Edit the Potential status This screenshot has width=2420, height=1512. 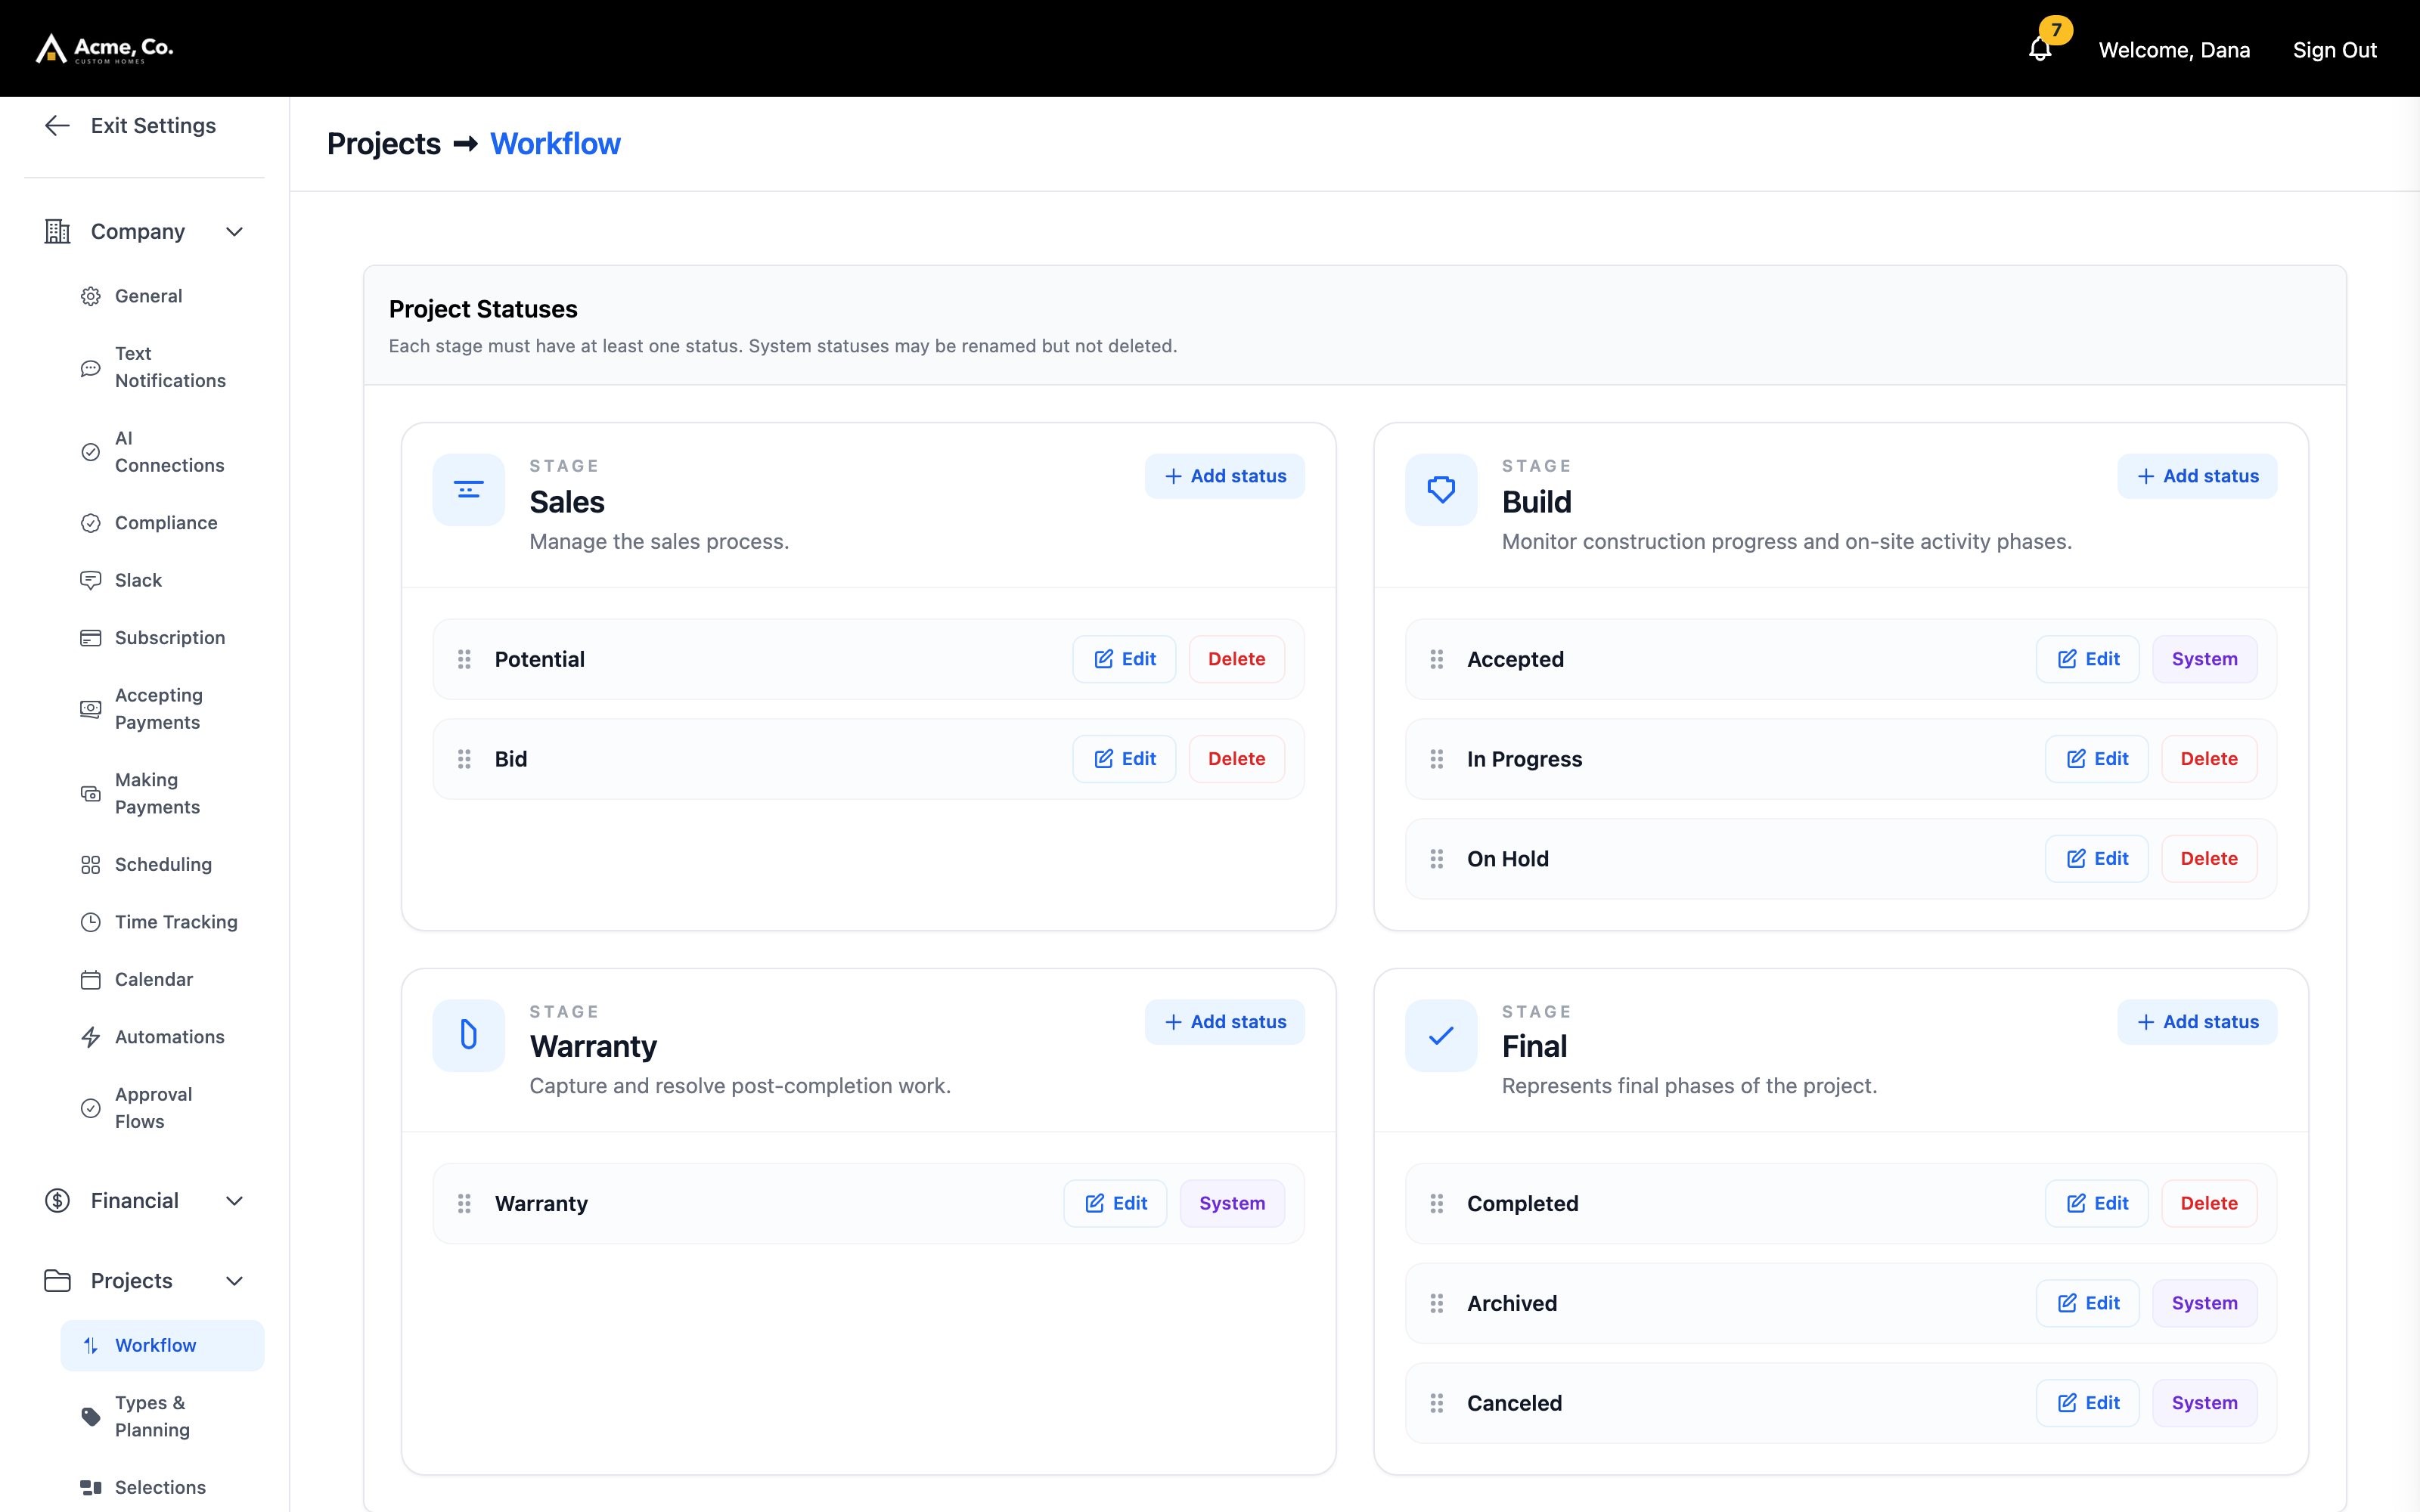[x=1124, y=659]
